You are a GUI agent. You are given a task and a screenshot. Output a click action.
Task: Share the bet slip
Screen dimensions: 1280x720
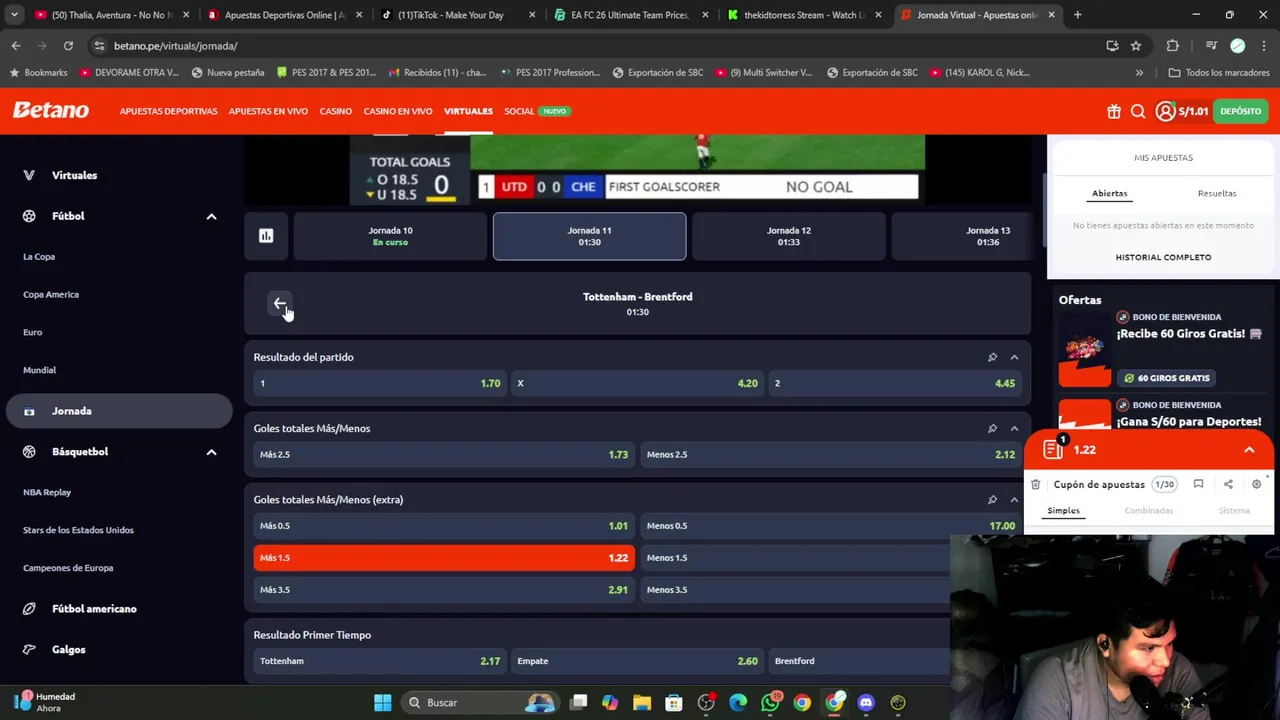[1228, 484]
